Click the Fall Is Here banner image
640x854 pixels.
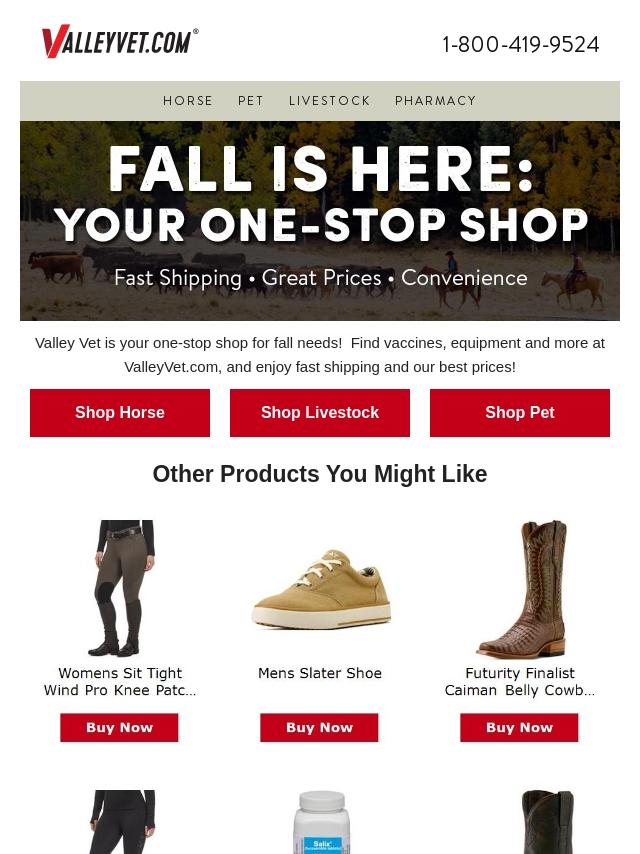click(x=320, y=221)
